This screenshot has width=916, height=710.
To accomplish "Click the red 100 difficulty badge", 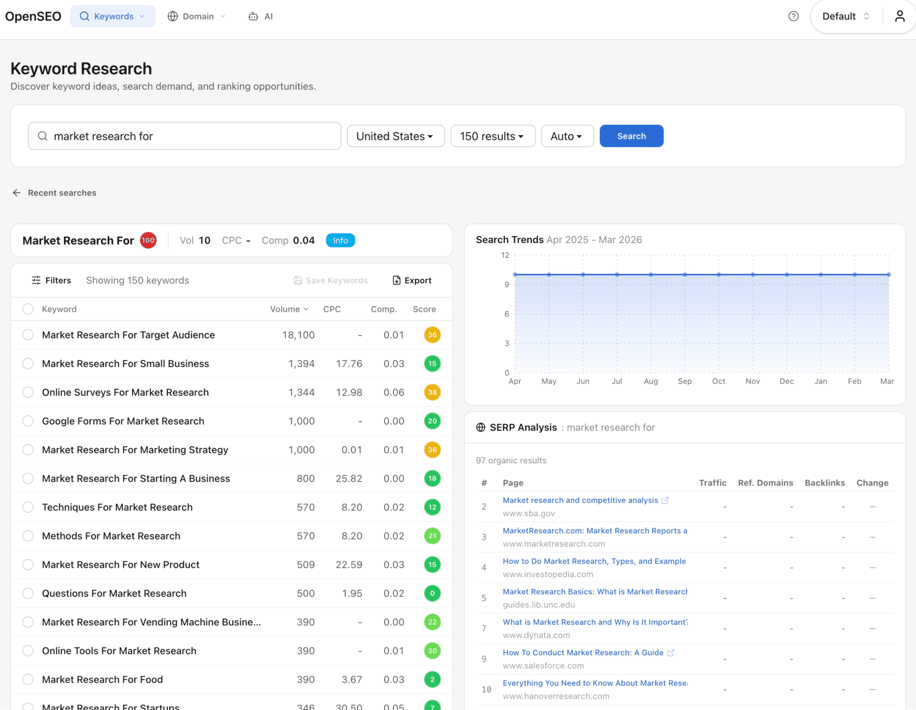I will coord(148,240).
